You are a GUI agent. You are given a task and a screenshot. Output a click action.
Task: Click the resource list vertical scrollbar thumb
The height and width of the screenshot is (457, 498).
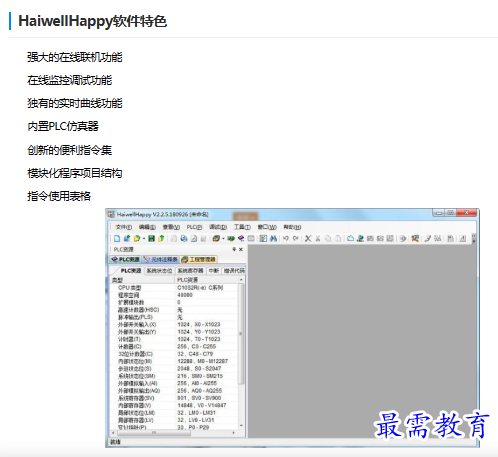241,334
